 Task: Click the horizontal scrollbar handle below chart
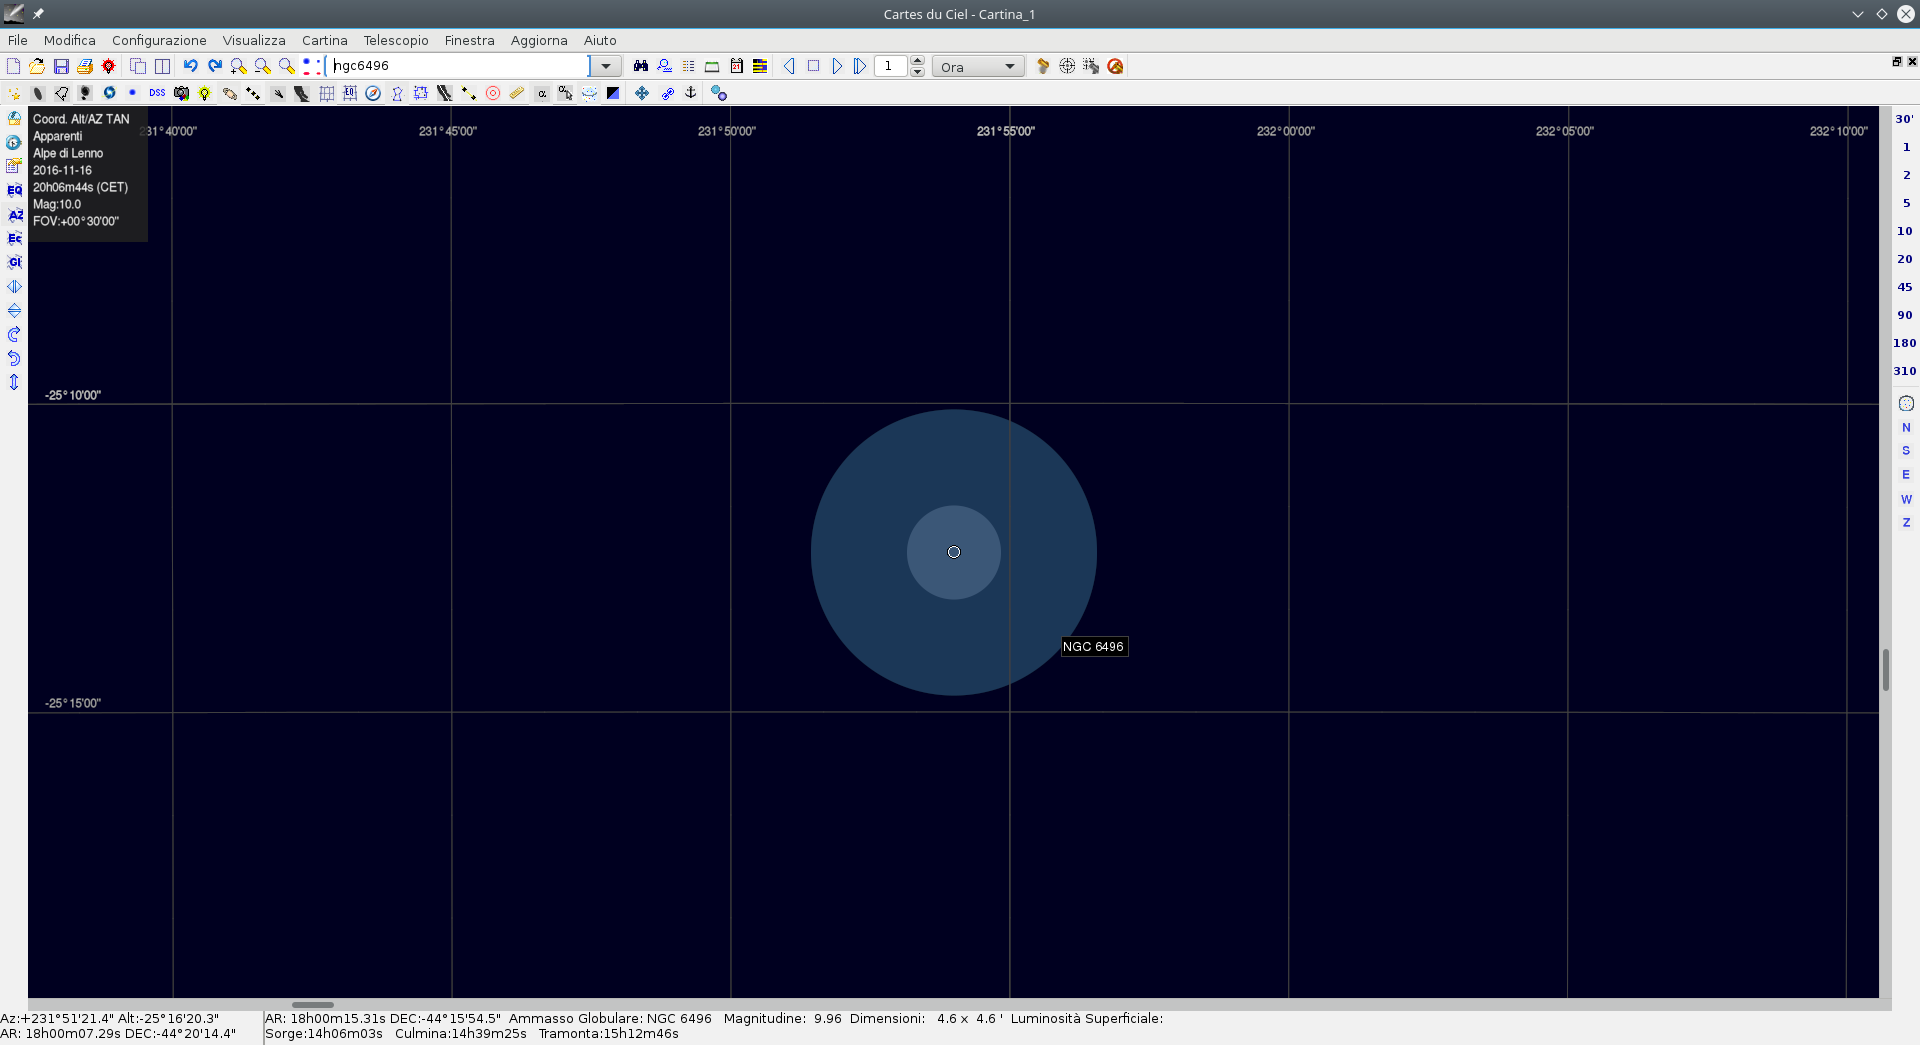pyautogui.click(x=313, y=1005)
